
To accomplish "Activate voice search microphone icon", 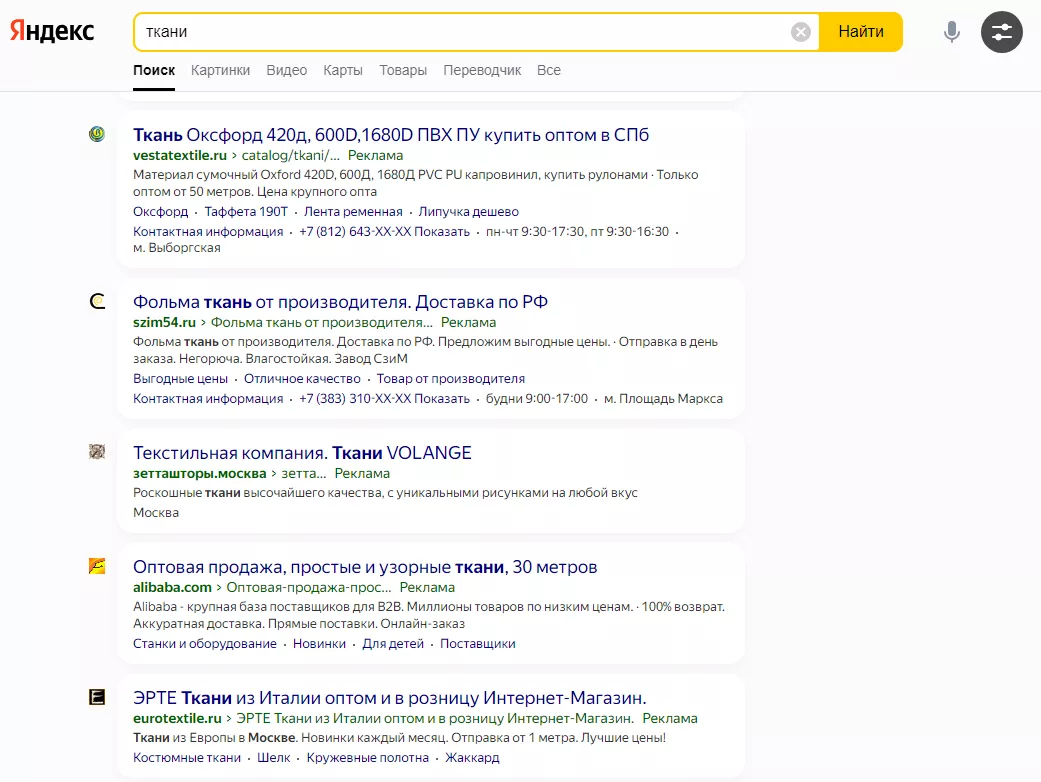I will [951, 32].
